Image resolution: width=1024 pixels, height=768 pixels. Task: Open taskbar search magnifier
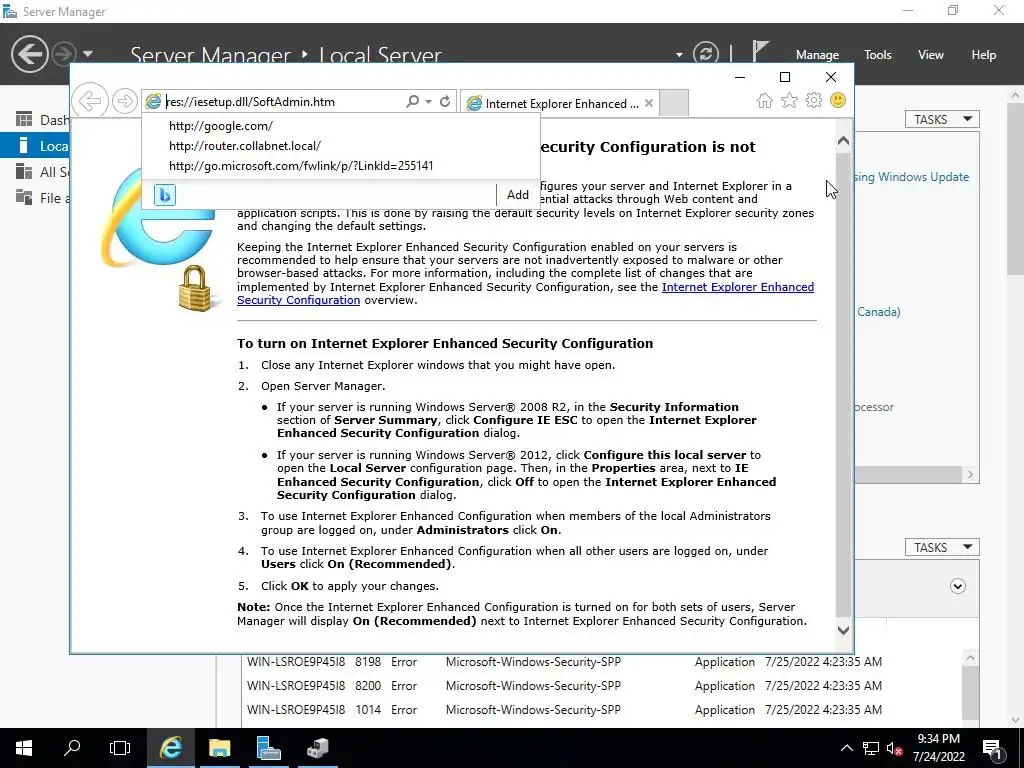pos(72,748)
